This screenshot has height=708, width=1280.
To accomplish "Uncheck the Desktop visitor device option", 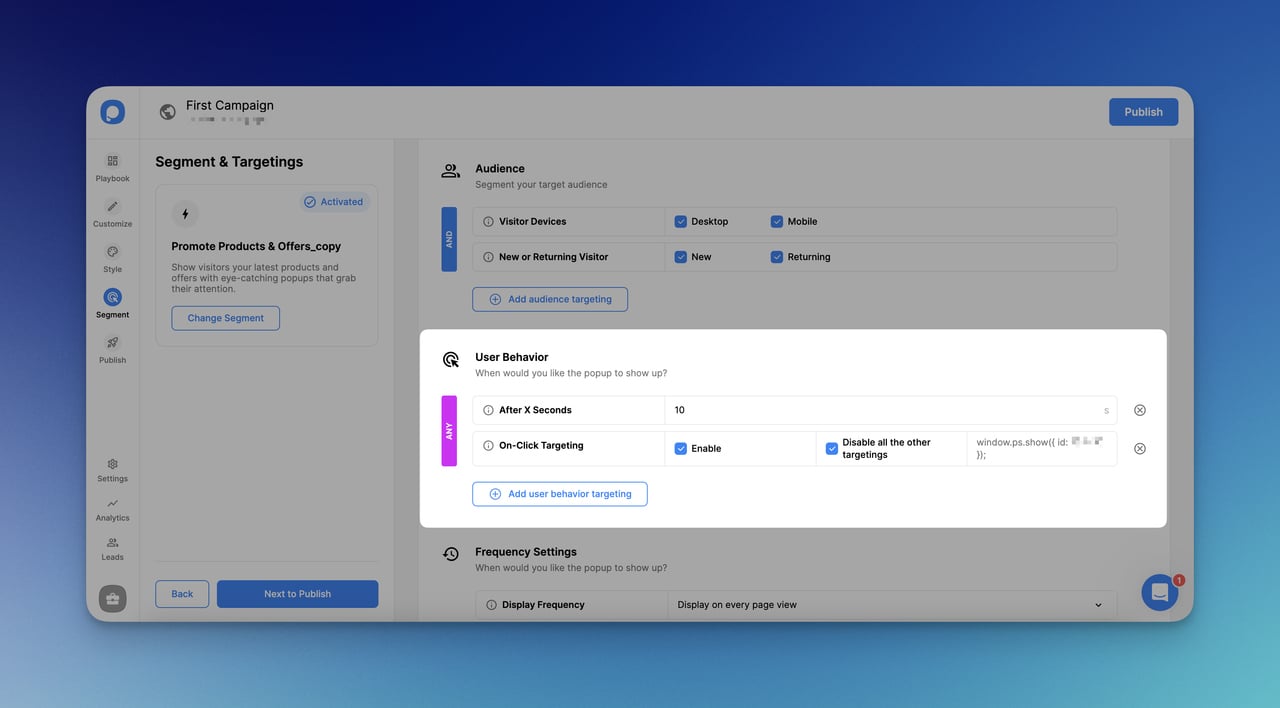I will pos(680,221).
